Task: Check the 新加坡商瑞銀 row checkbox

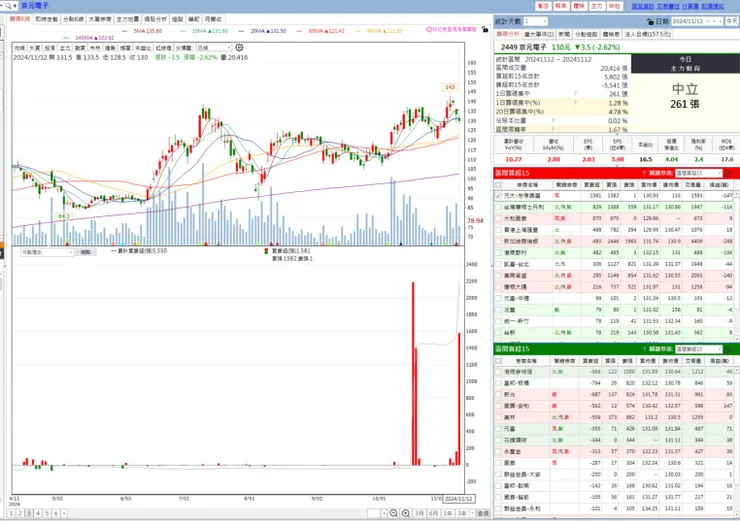Action: click(x=498, y=241)
